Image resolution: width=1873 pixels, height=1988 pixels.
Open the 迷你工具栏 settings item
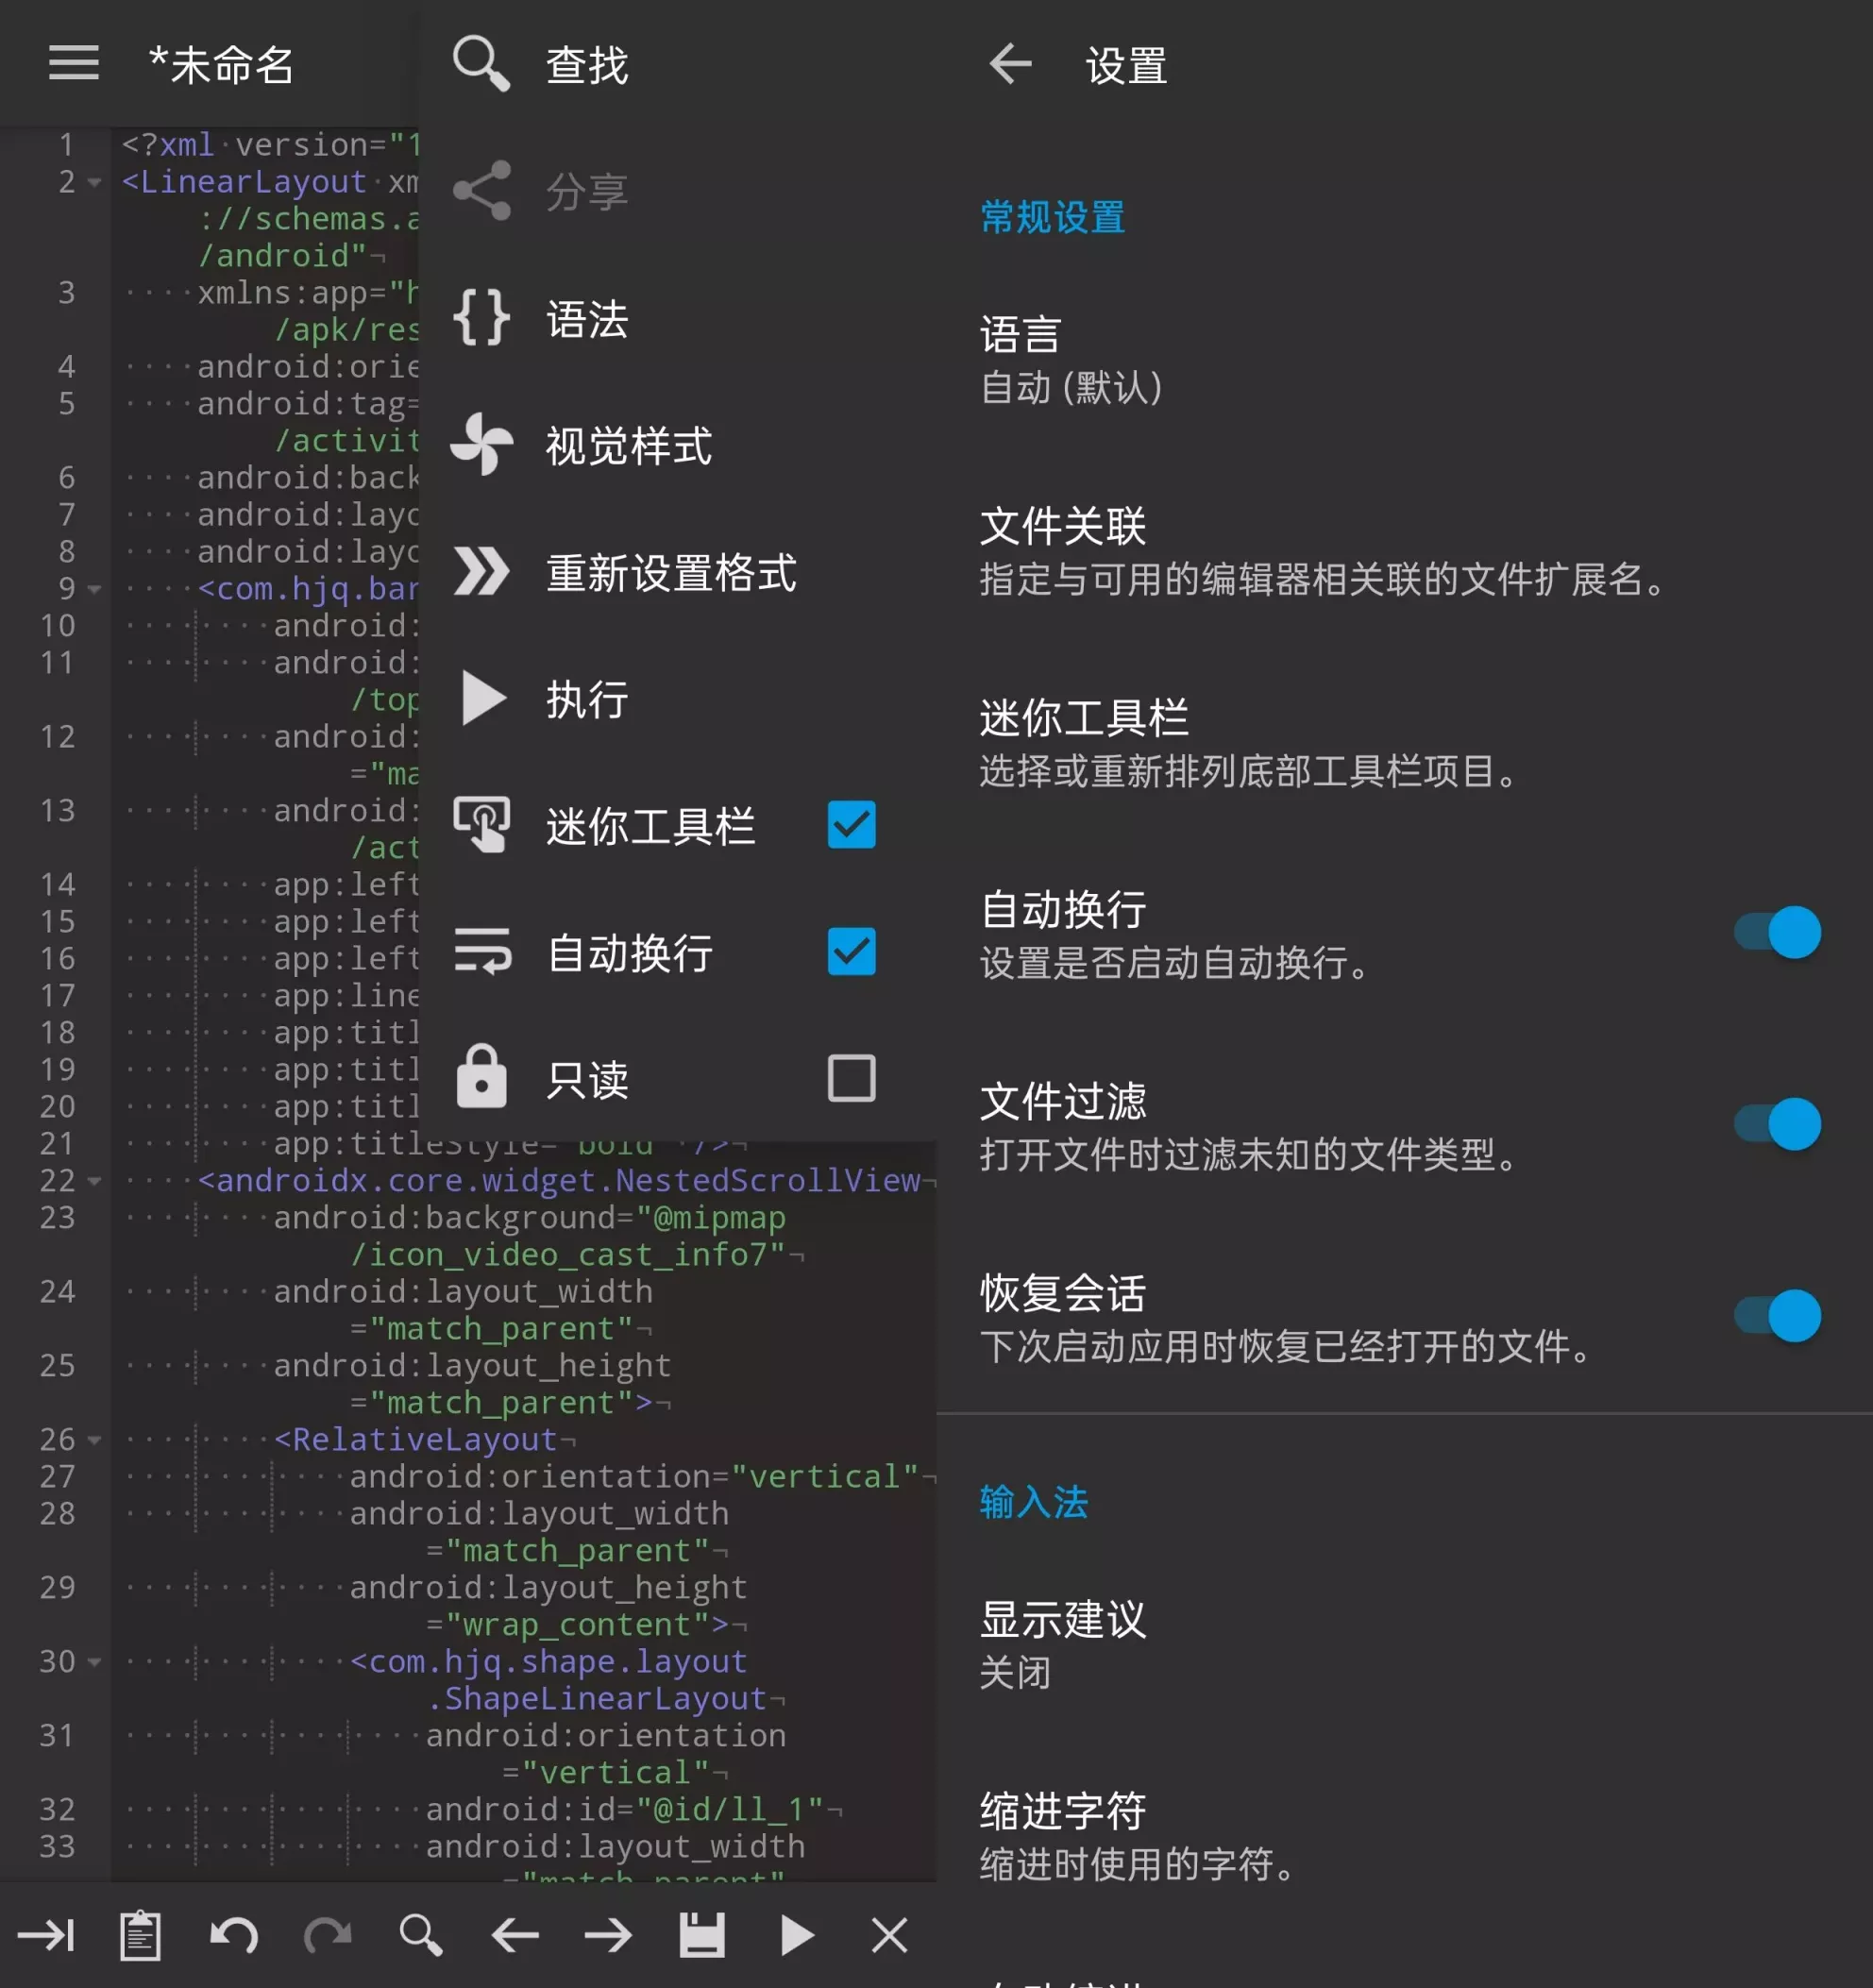[x=1404, y=744]
